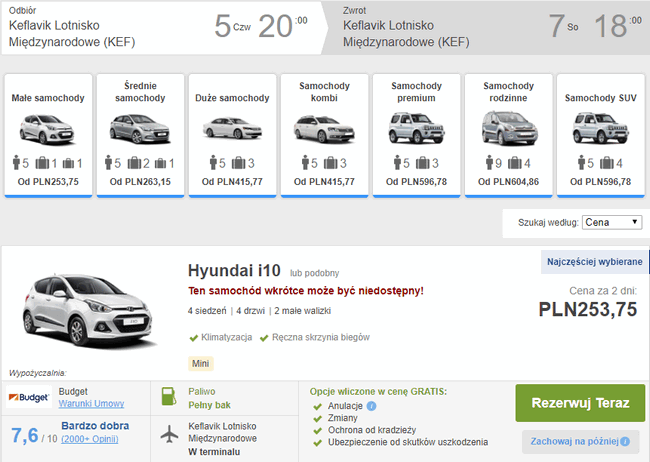Select the Duże samochody category tab

point(232,135)
